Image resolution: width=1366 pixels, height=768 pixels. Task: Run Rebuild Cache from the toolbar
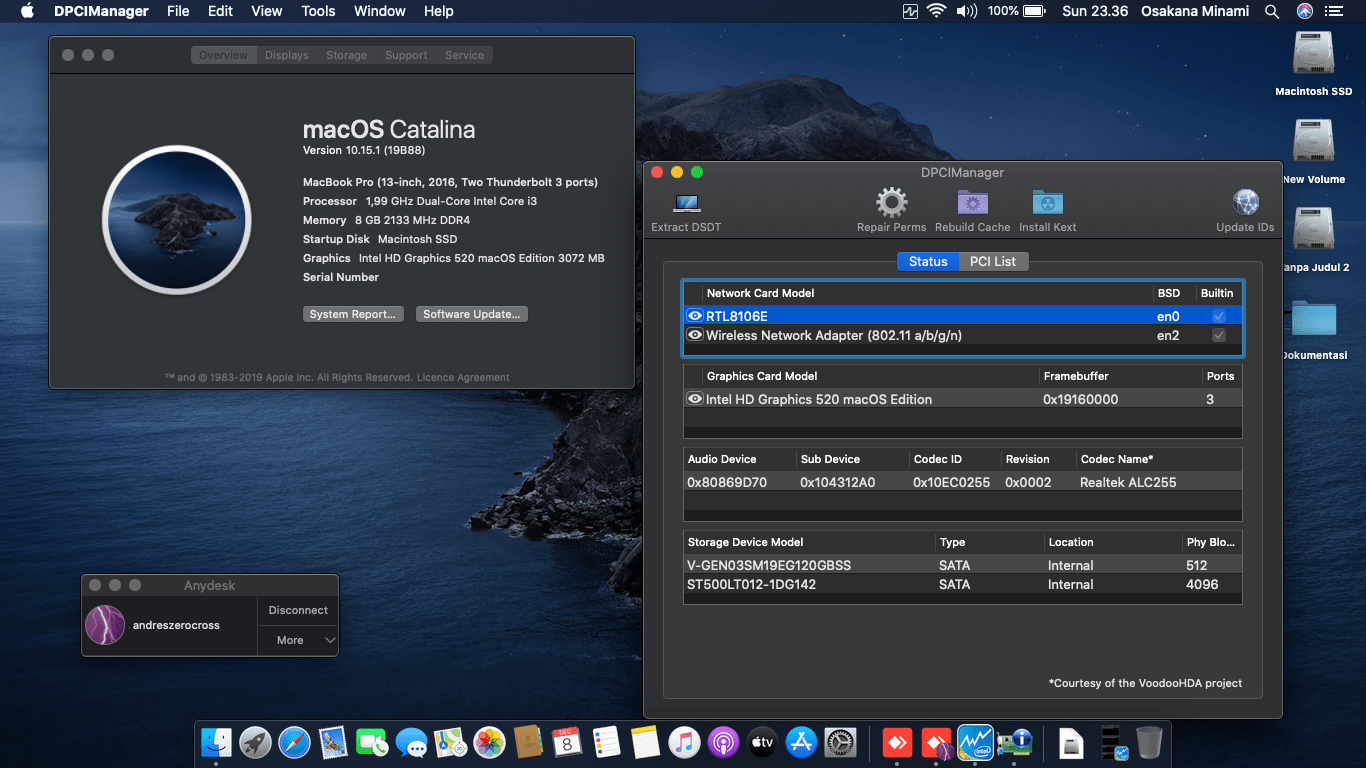tap(971, 203)
